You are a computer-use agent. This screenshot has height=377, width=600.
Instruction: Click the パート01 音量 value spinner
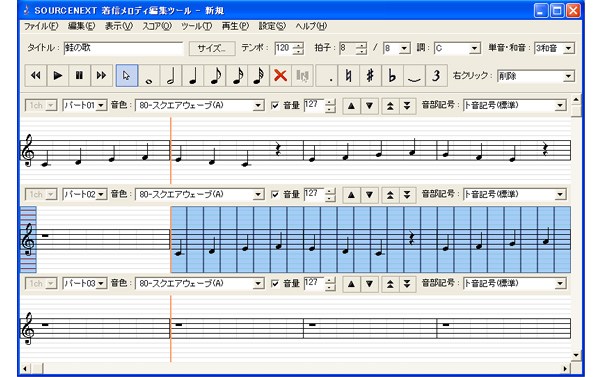click(x=330, y=105)
